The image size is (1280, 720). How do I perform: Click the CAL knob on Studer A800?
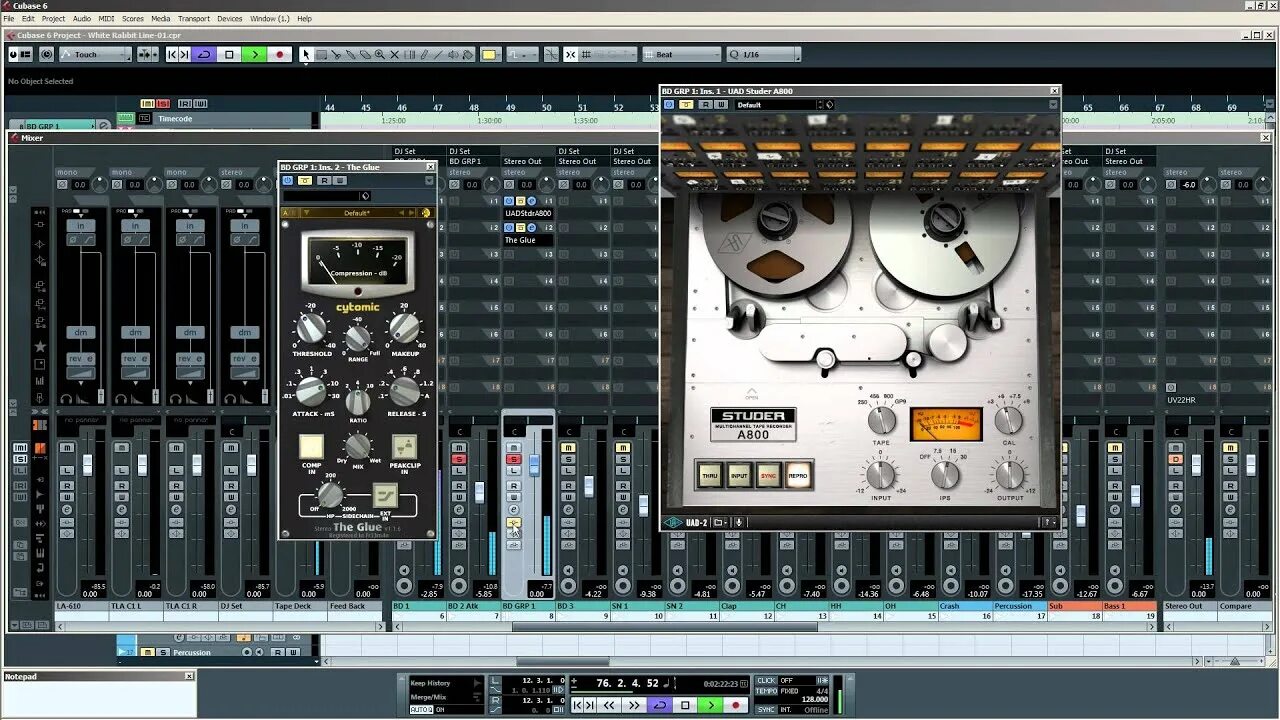pyautogui.click(x=1009, y=421)
